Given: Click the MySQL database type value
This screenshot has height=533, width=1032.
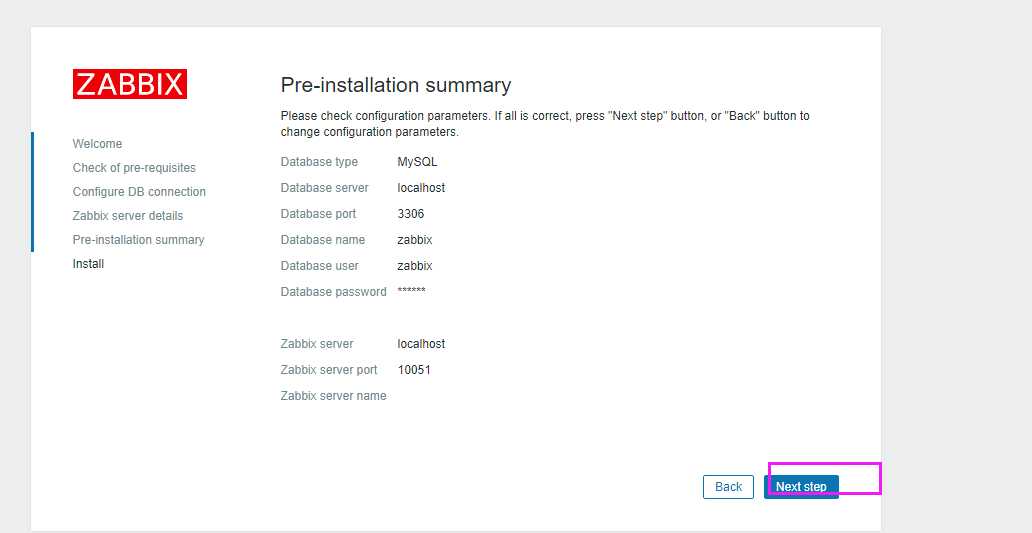Looking at the screenshot, I should pyautogui.click(x=417, y=162).
